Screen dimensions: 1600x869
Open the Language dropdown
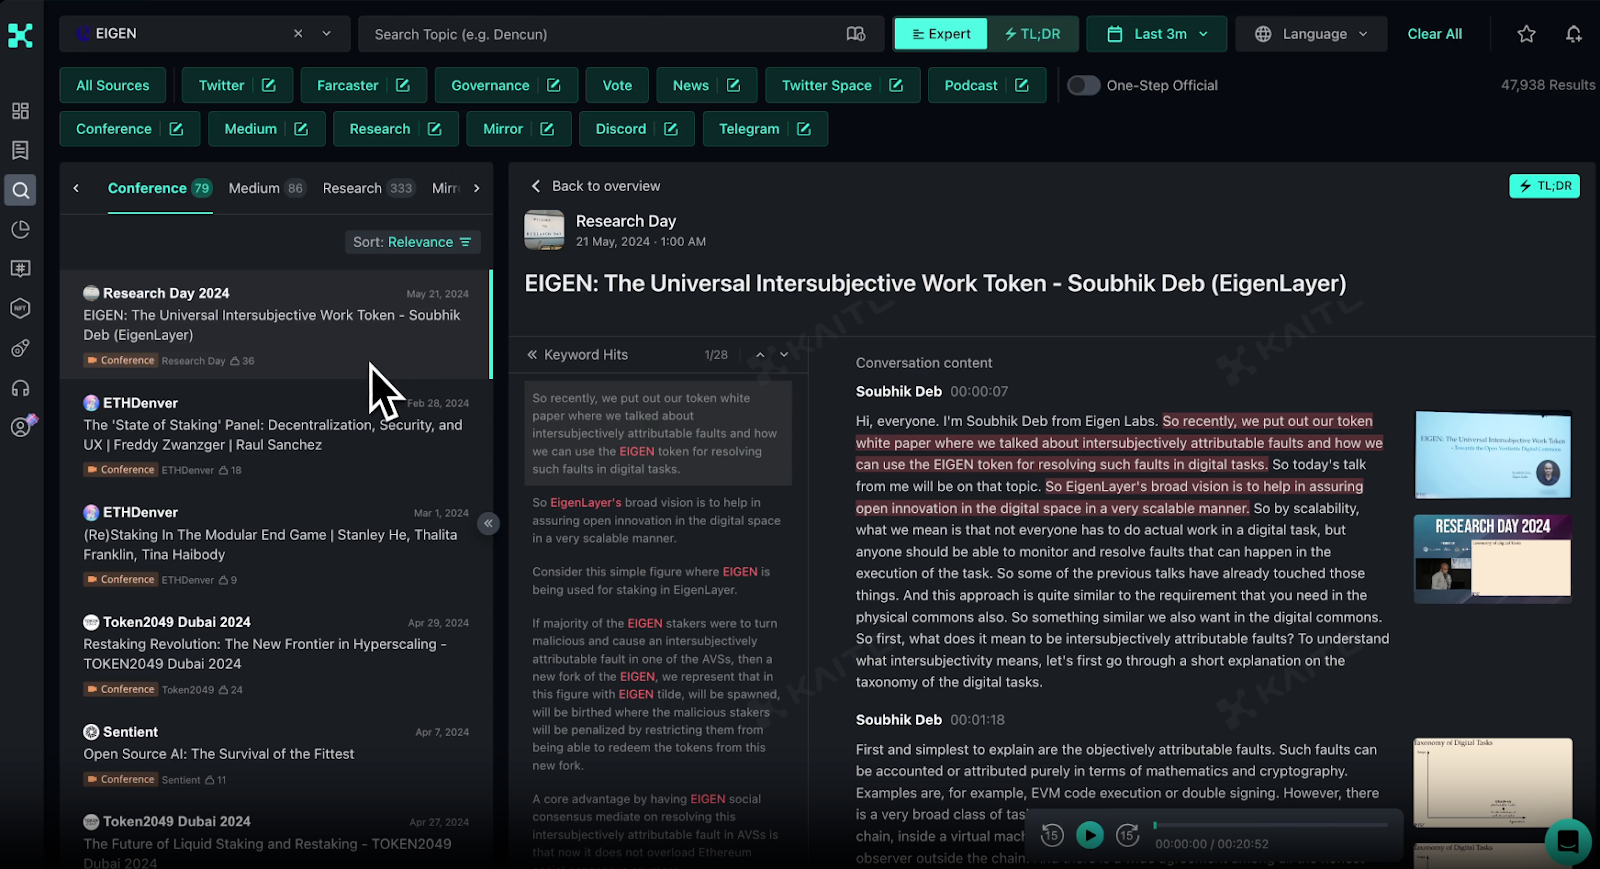point(1311,34)
